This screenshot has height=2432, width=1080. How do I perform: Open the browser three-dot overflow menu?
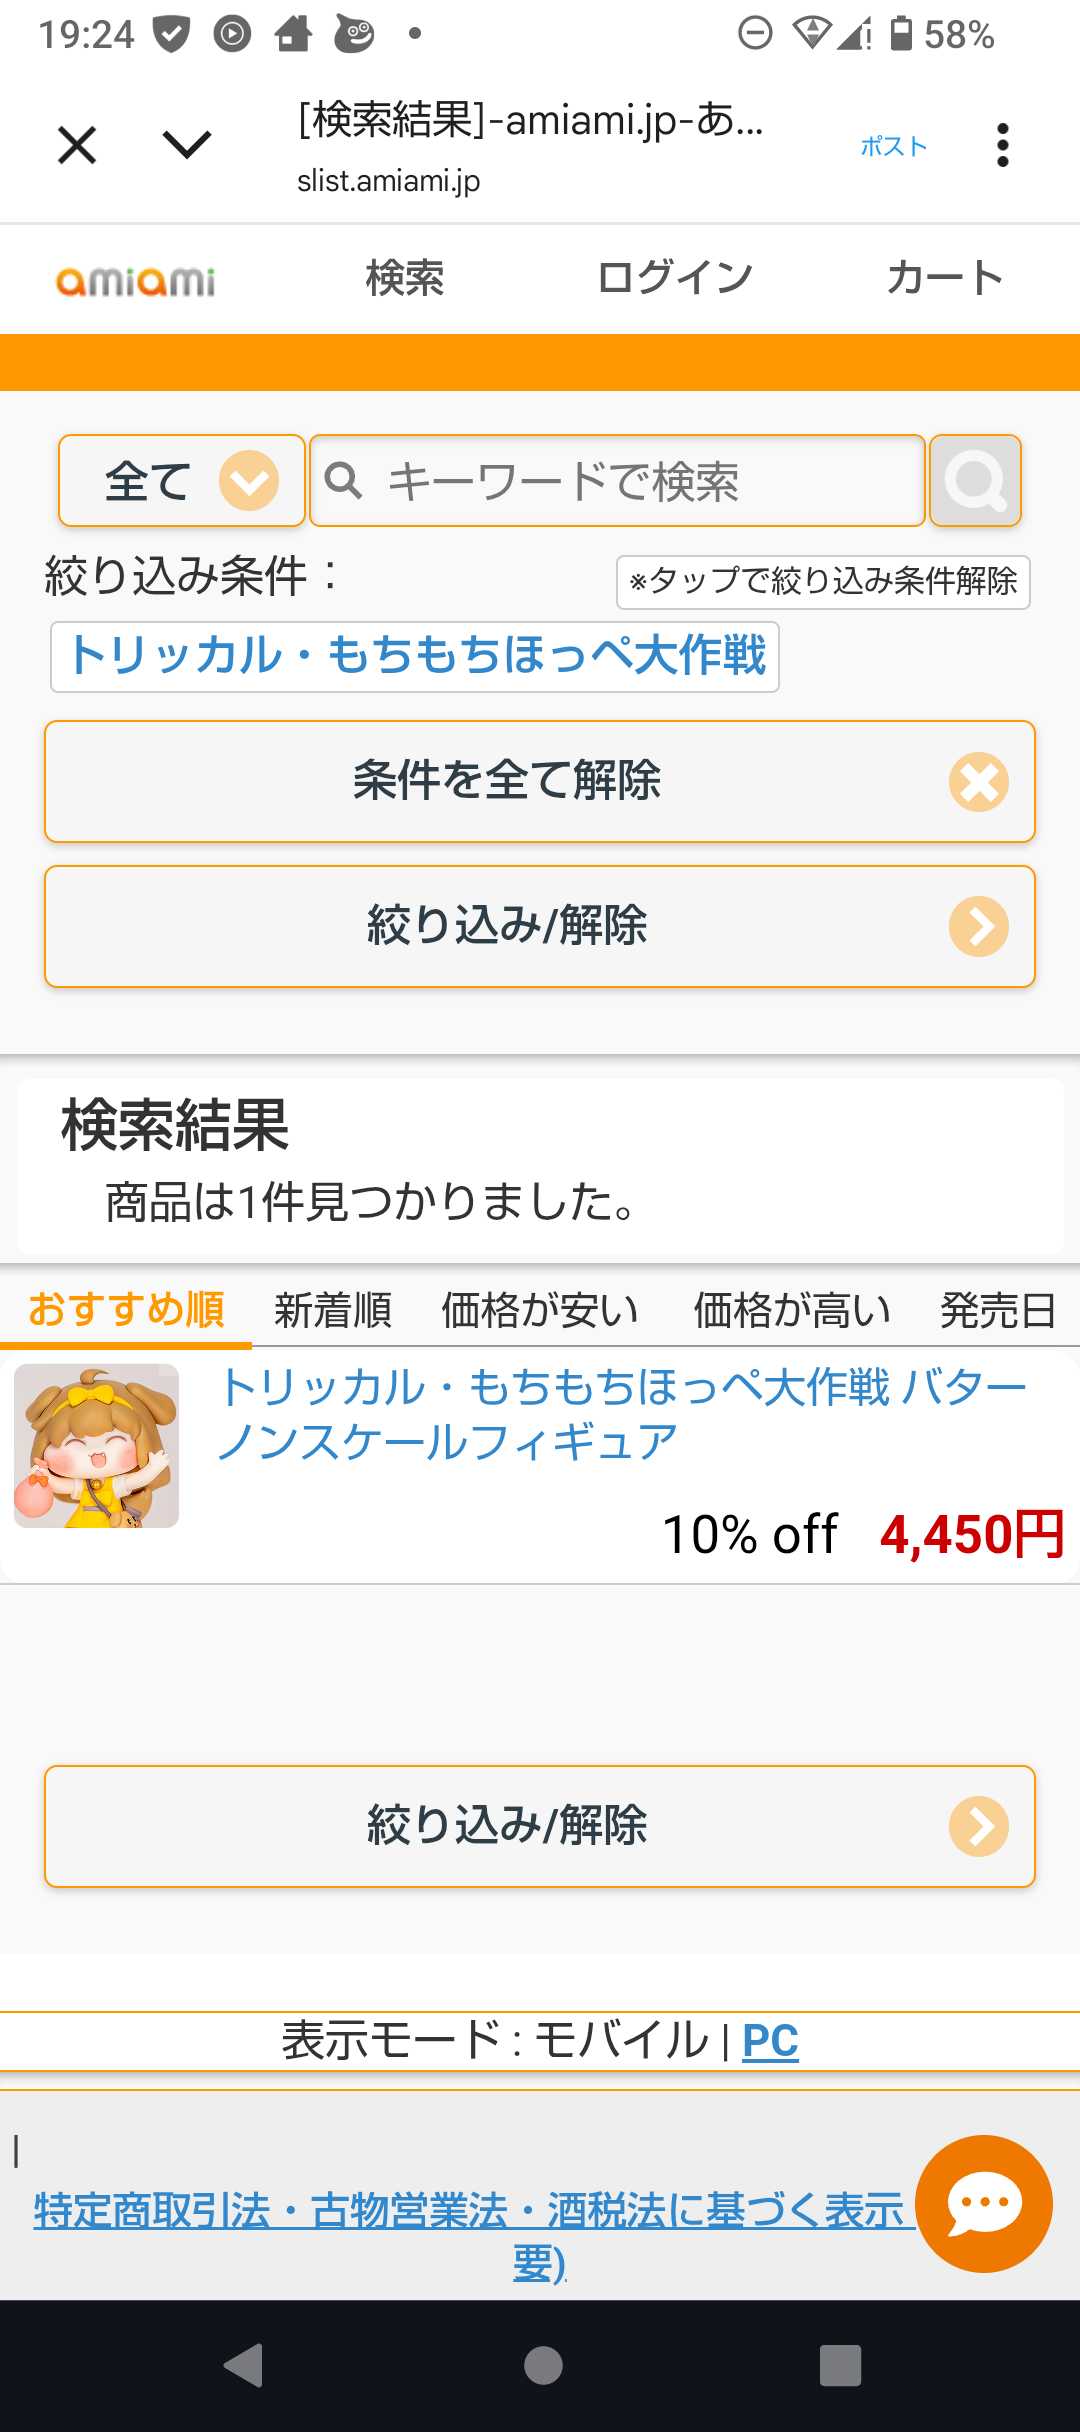[1002, 146]
